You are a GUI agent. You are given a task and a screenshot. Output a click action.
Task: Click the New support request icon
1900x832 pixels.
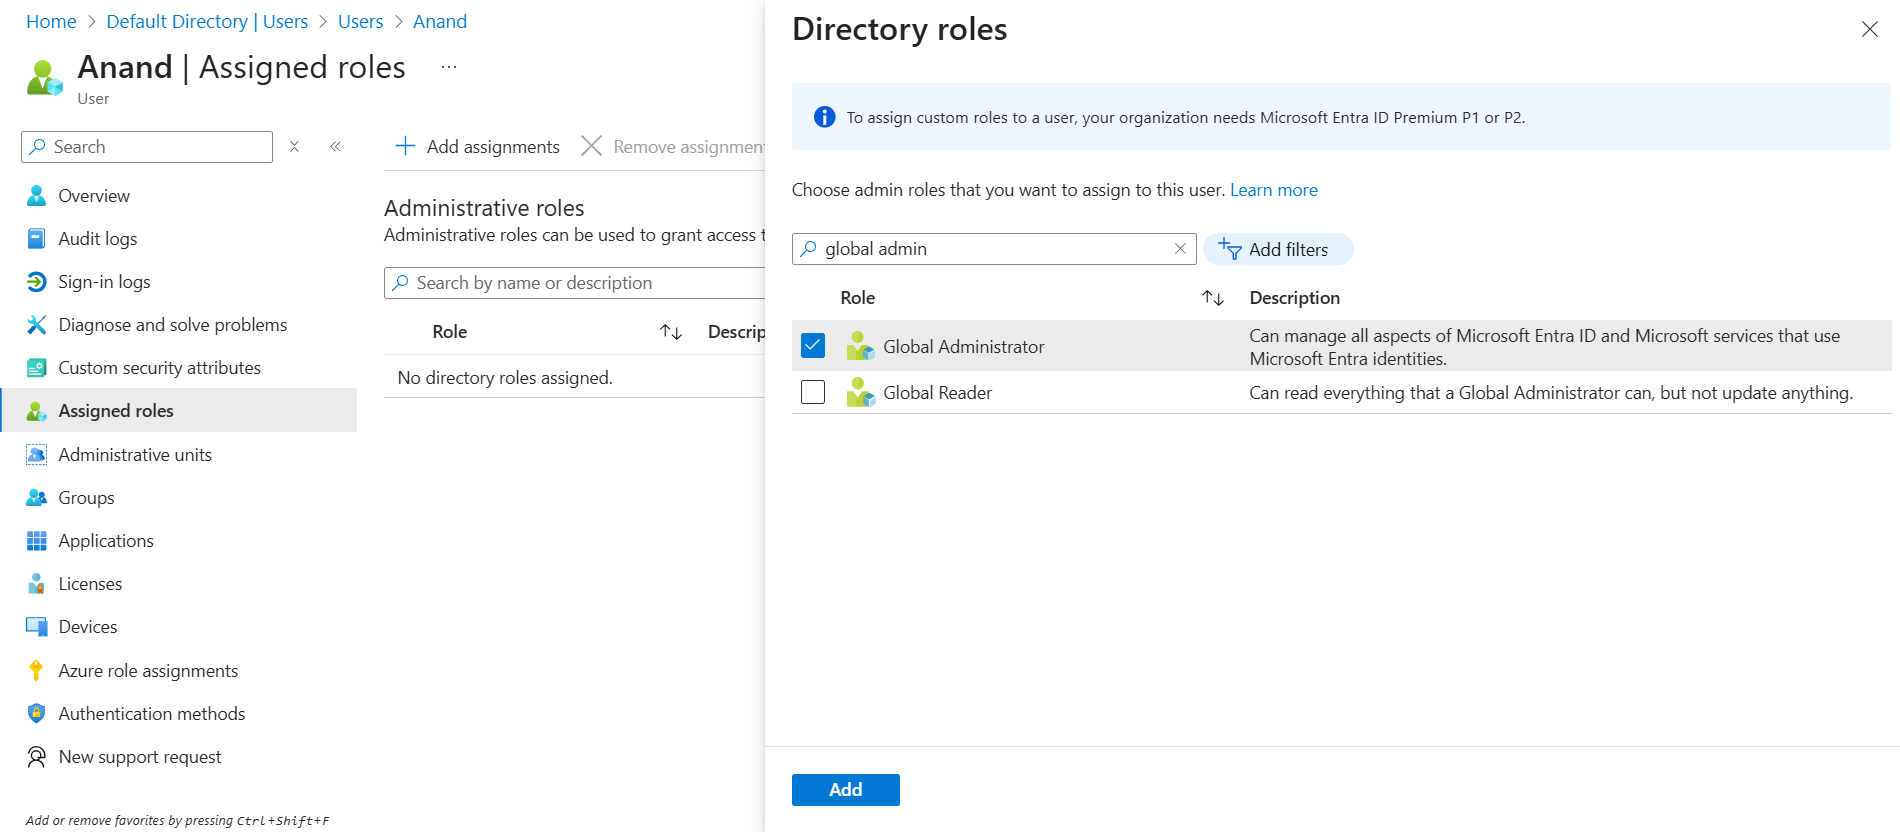[37, 757]
